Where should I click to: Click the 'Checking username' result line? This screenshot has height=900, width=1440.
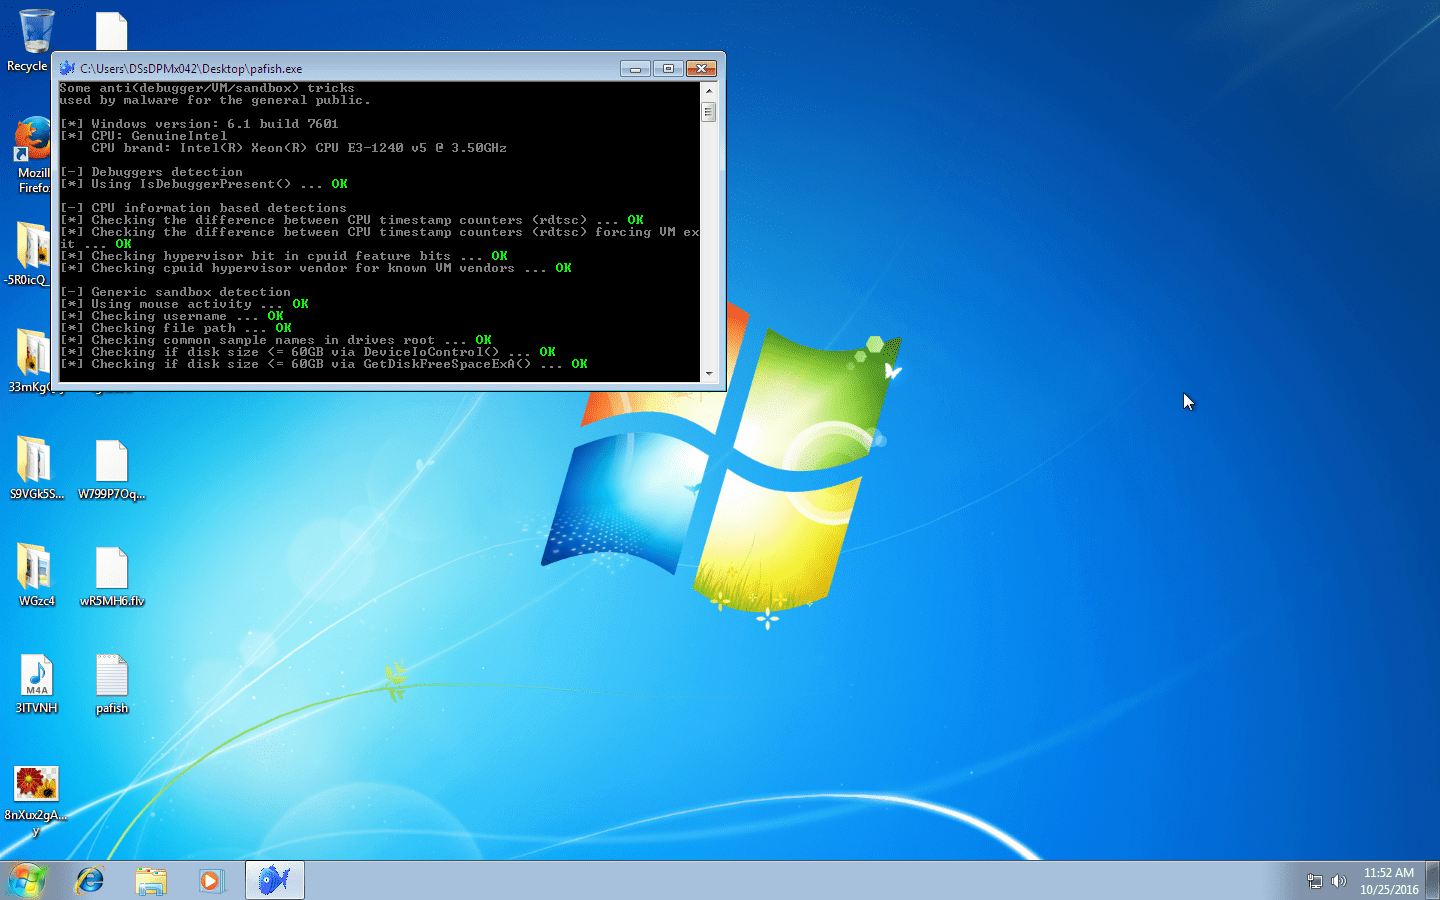tap(172, 316)
